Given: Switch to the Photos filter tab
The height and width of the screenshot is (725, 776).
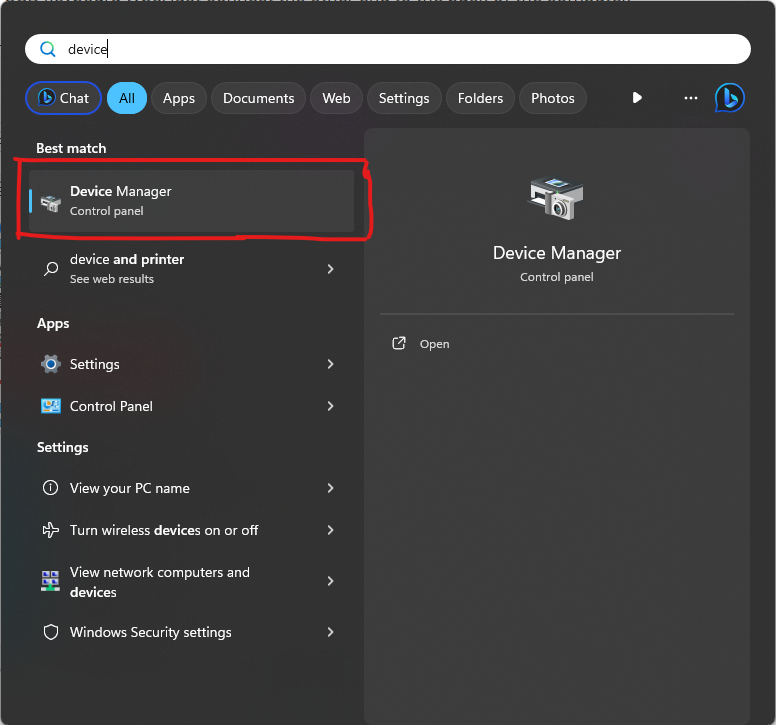Looking at the screenshot, I should (x=553, y=98).
